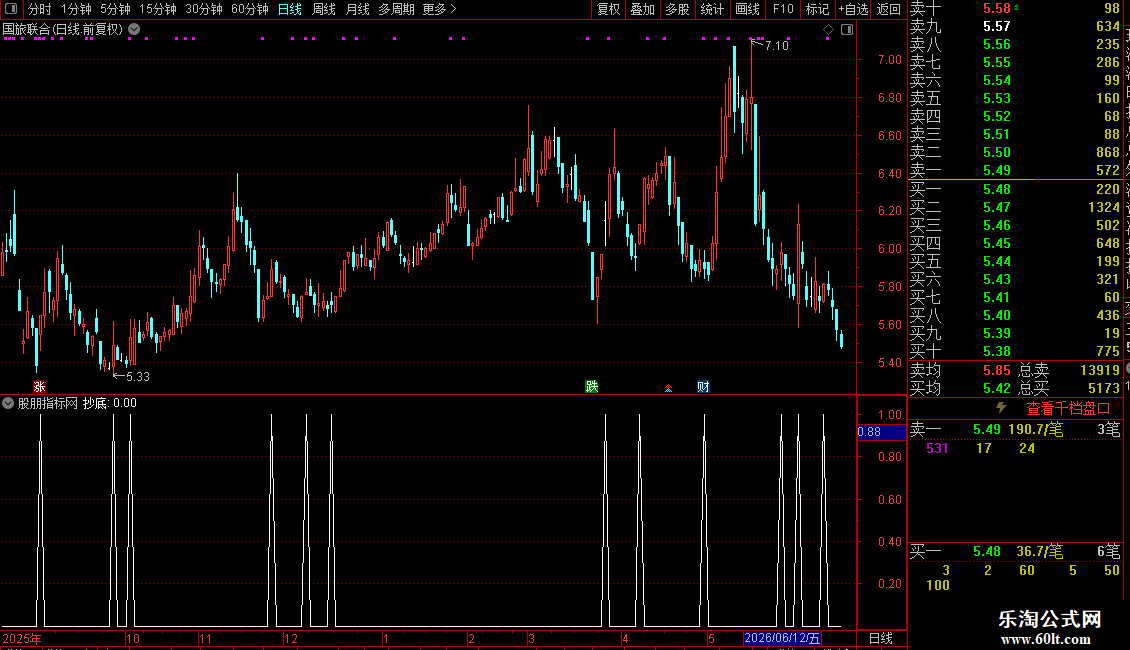Switch to 30分钟 chart period
Image resolution: width=1130 pixels, height=650 pixels.
[204, 9]
